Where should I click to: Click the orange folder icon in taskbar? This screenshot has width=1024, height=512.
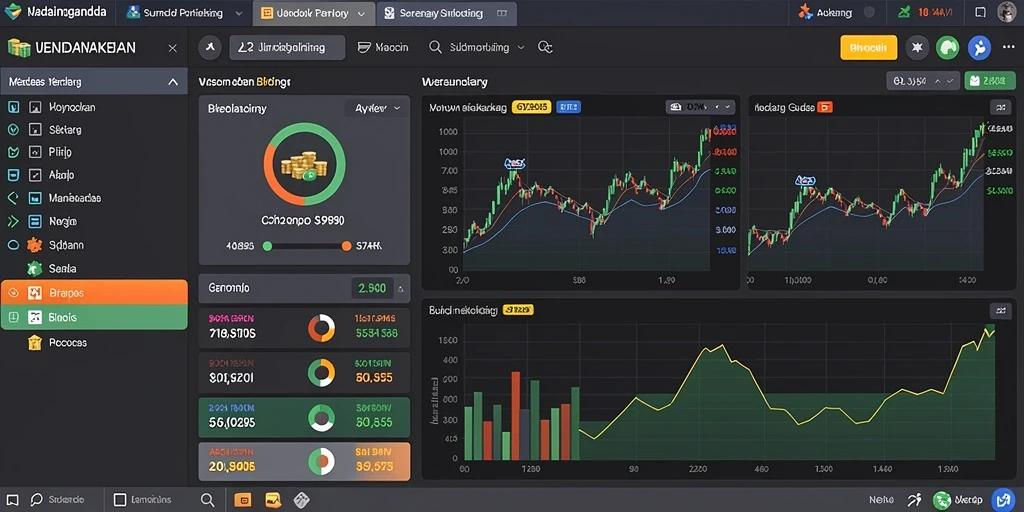242,500
